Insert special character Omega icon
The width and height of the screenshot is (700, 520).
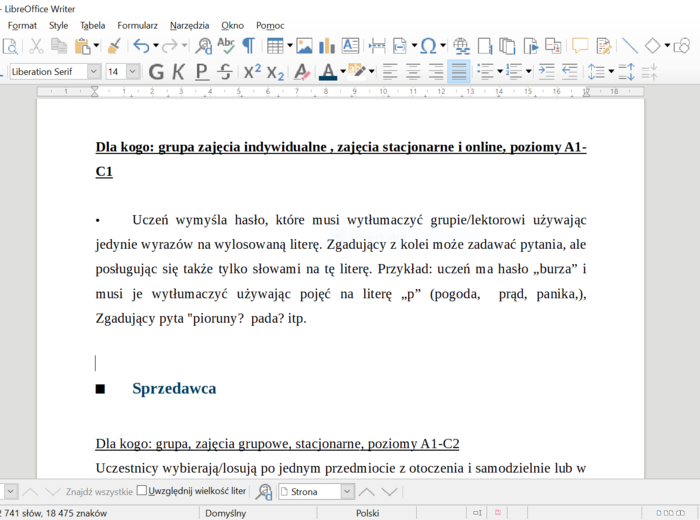[429, 46]
